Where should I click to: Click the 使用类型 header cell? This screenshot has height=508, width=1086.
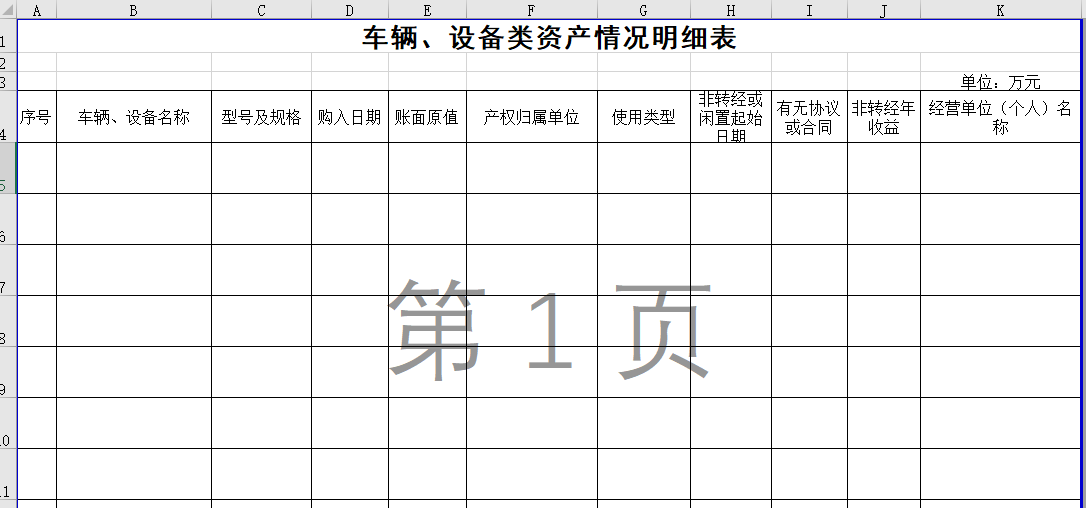coord(644,117)
